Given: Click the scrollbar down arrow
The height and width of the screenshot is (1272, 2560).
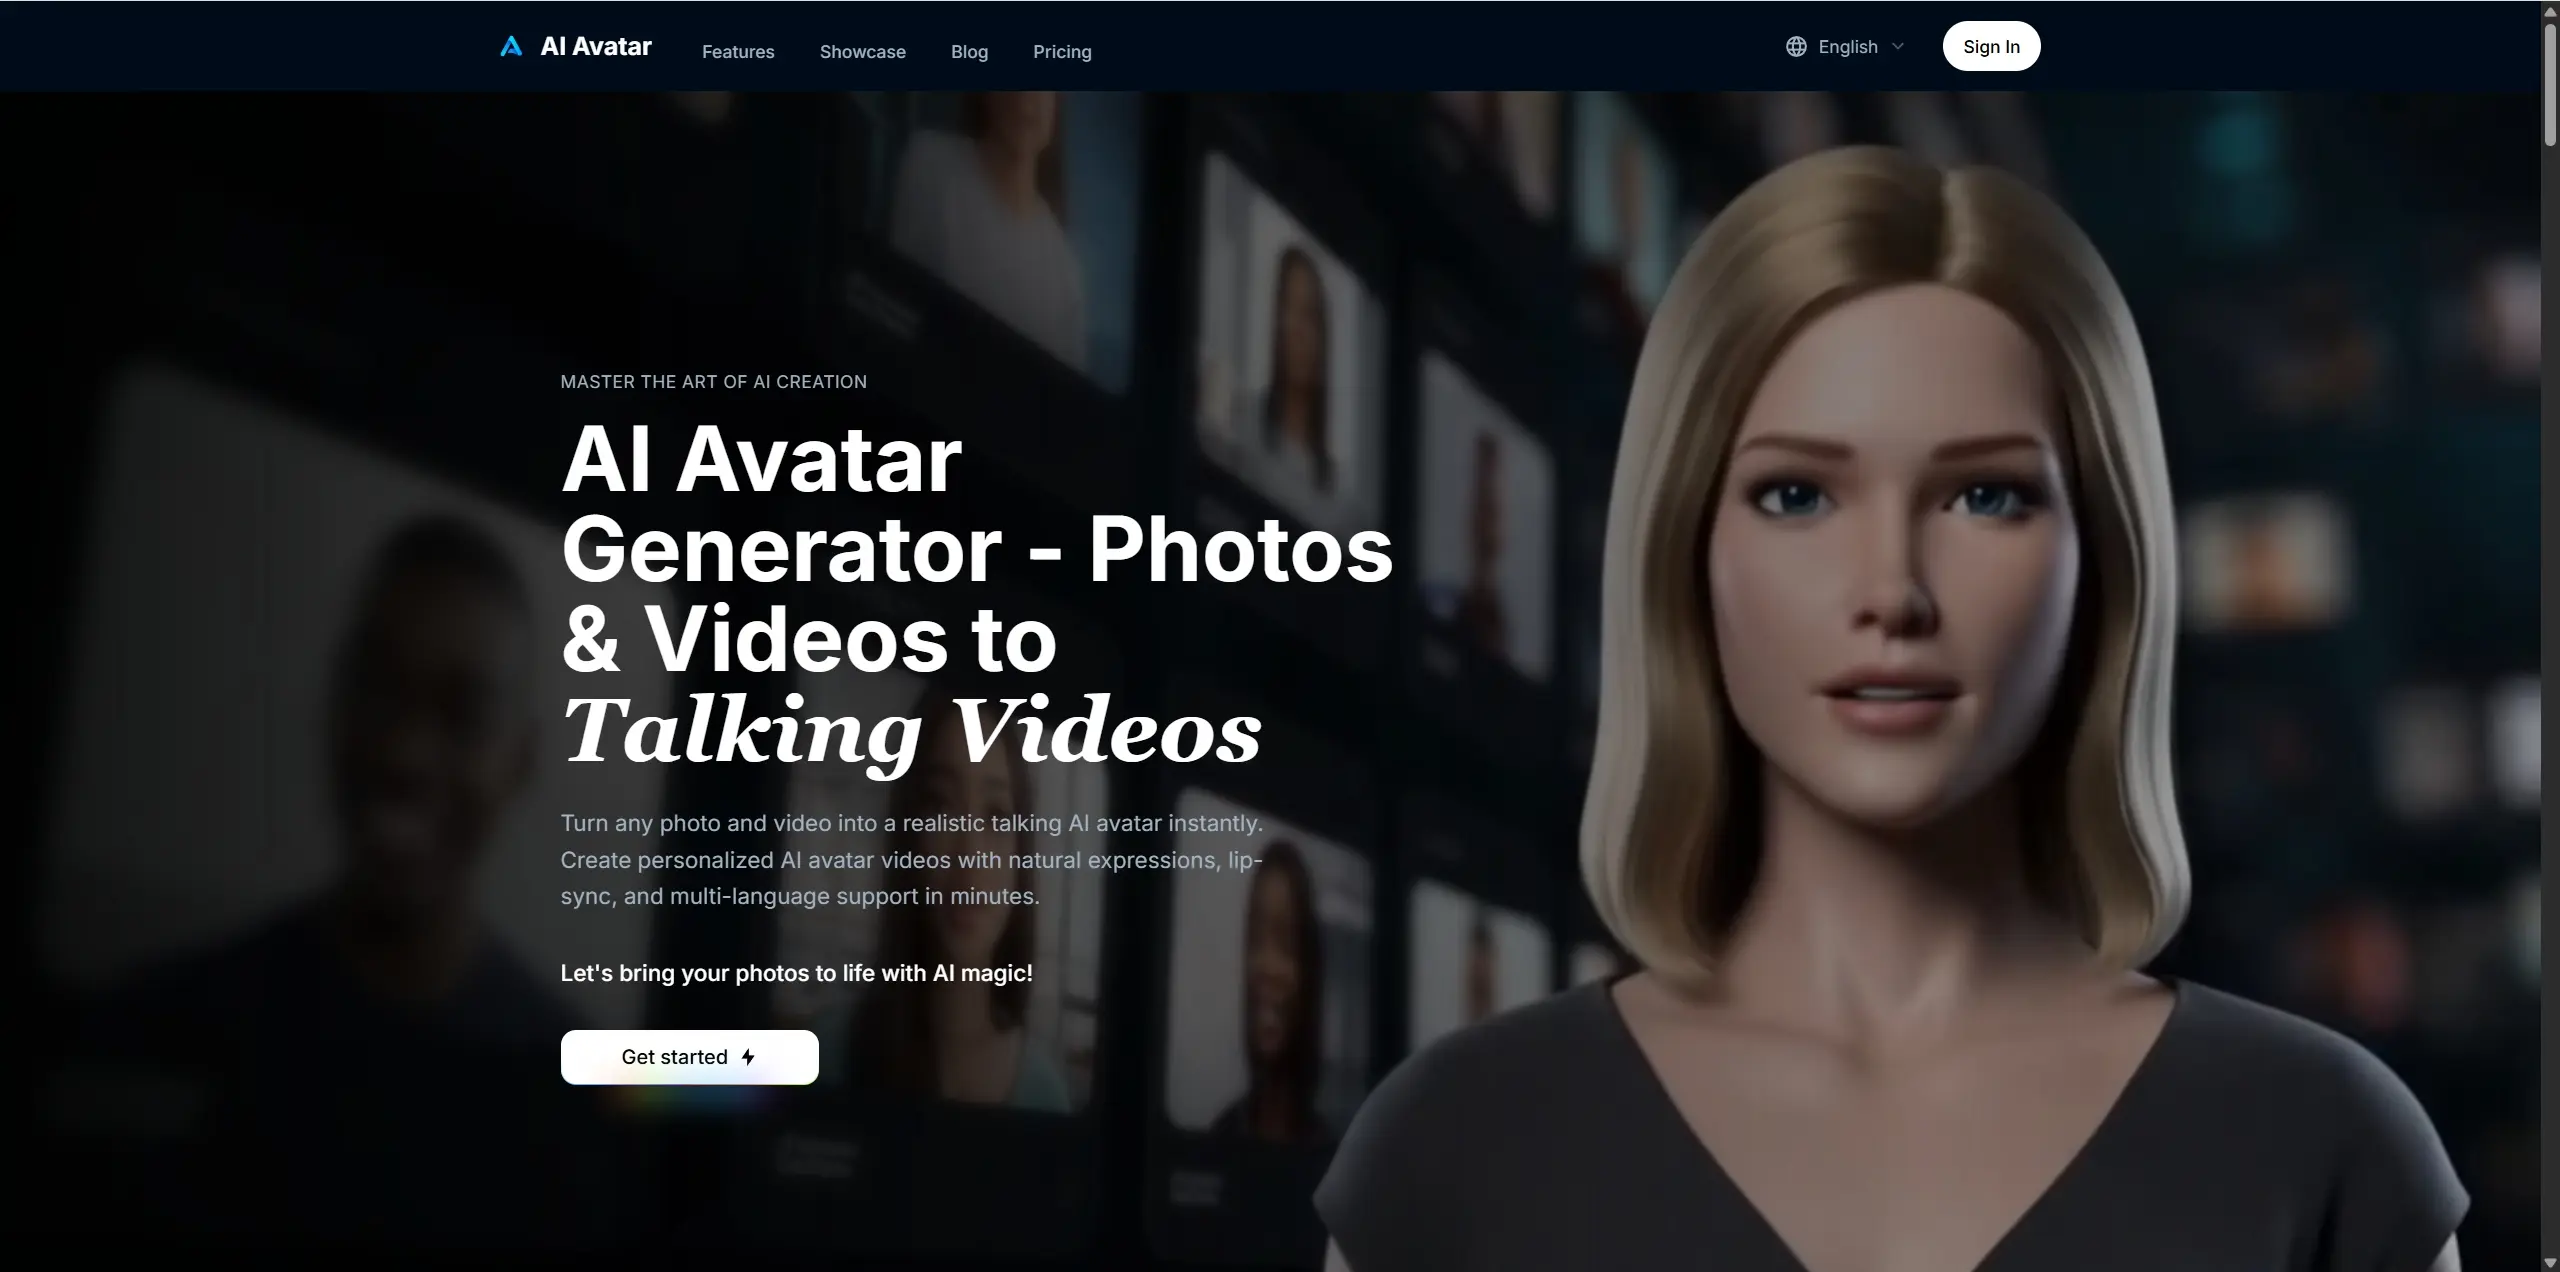Looking at the screenshot, I should coord(2549,1261).
